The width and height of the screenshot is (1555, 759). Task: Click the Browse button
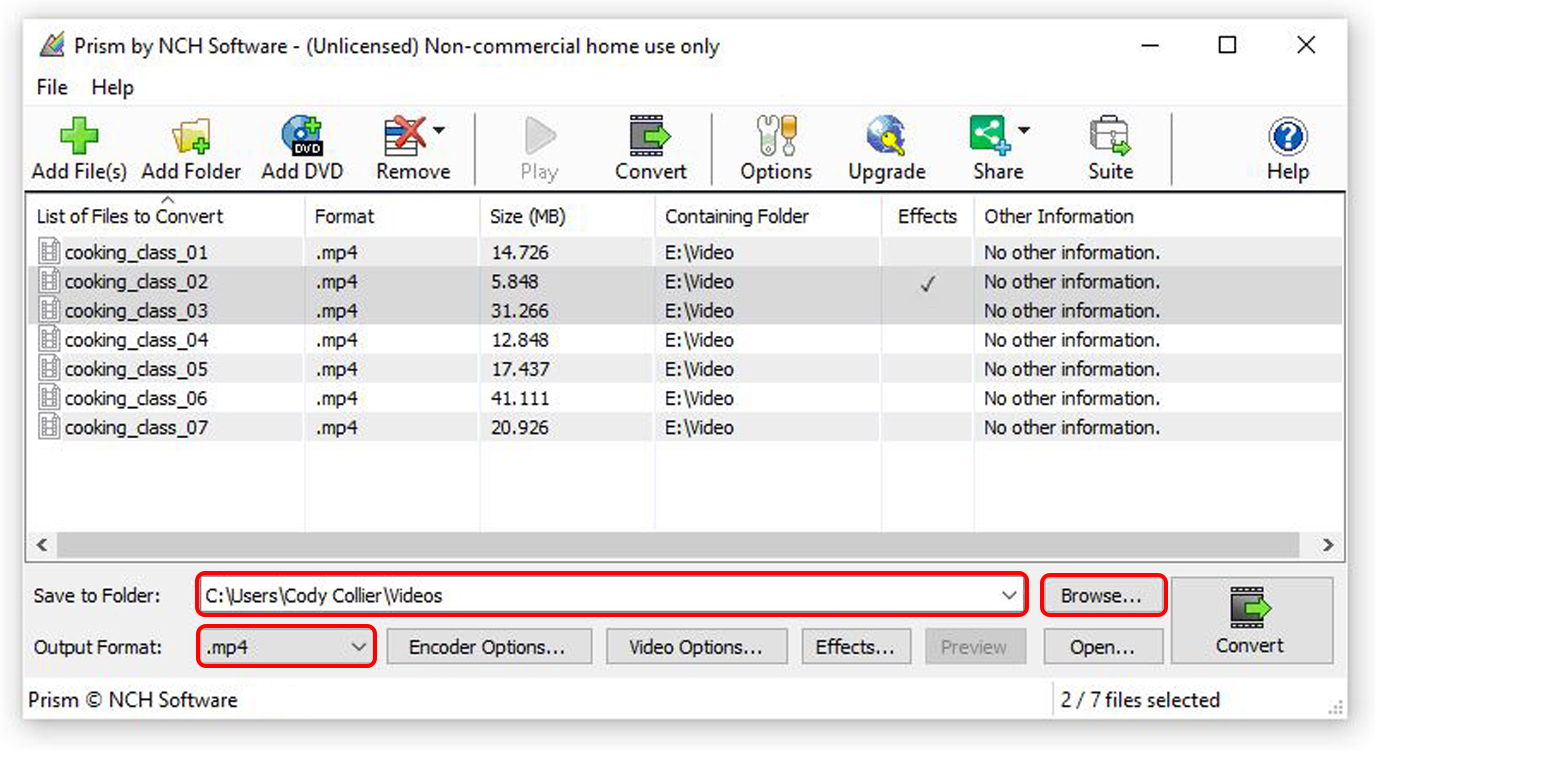pos(1102,595)
